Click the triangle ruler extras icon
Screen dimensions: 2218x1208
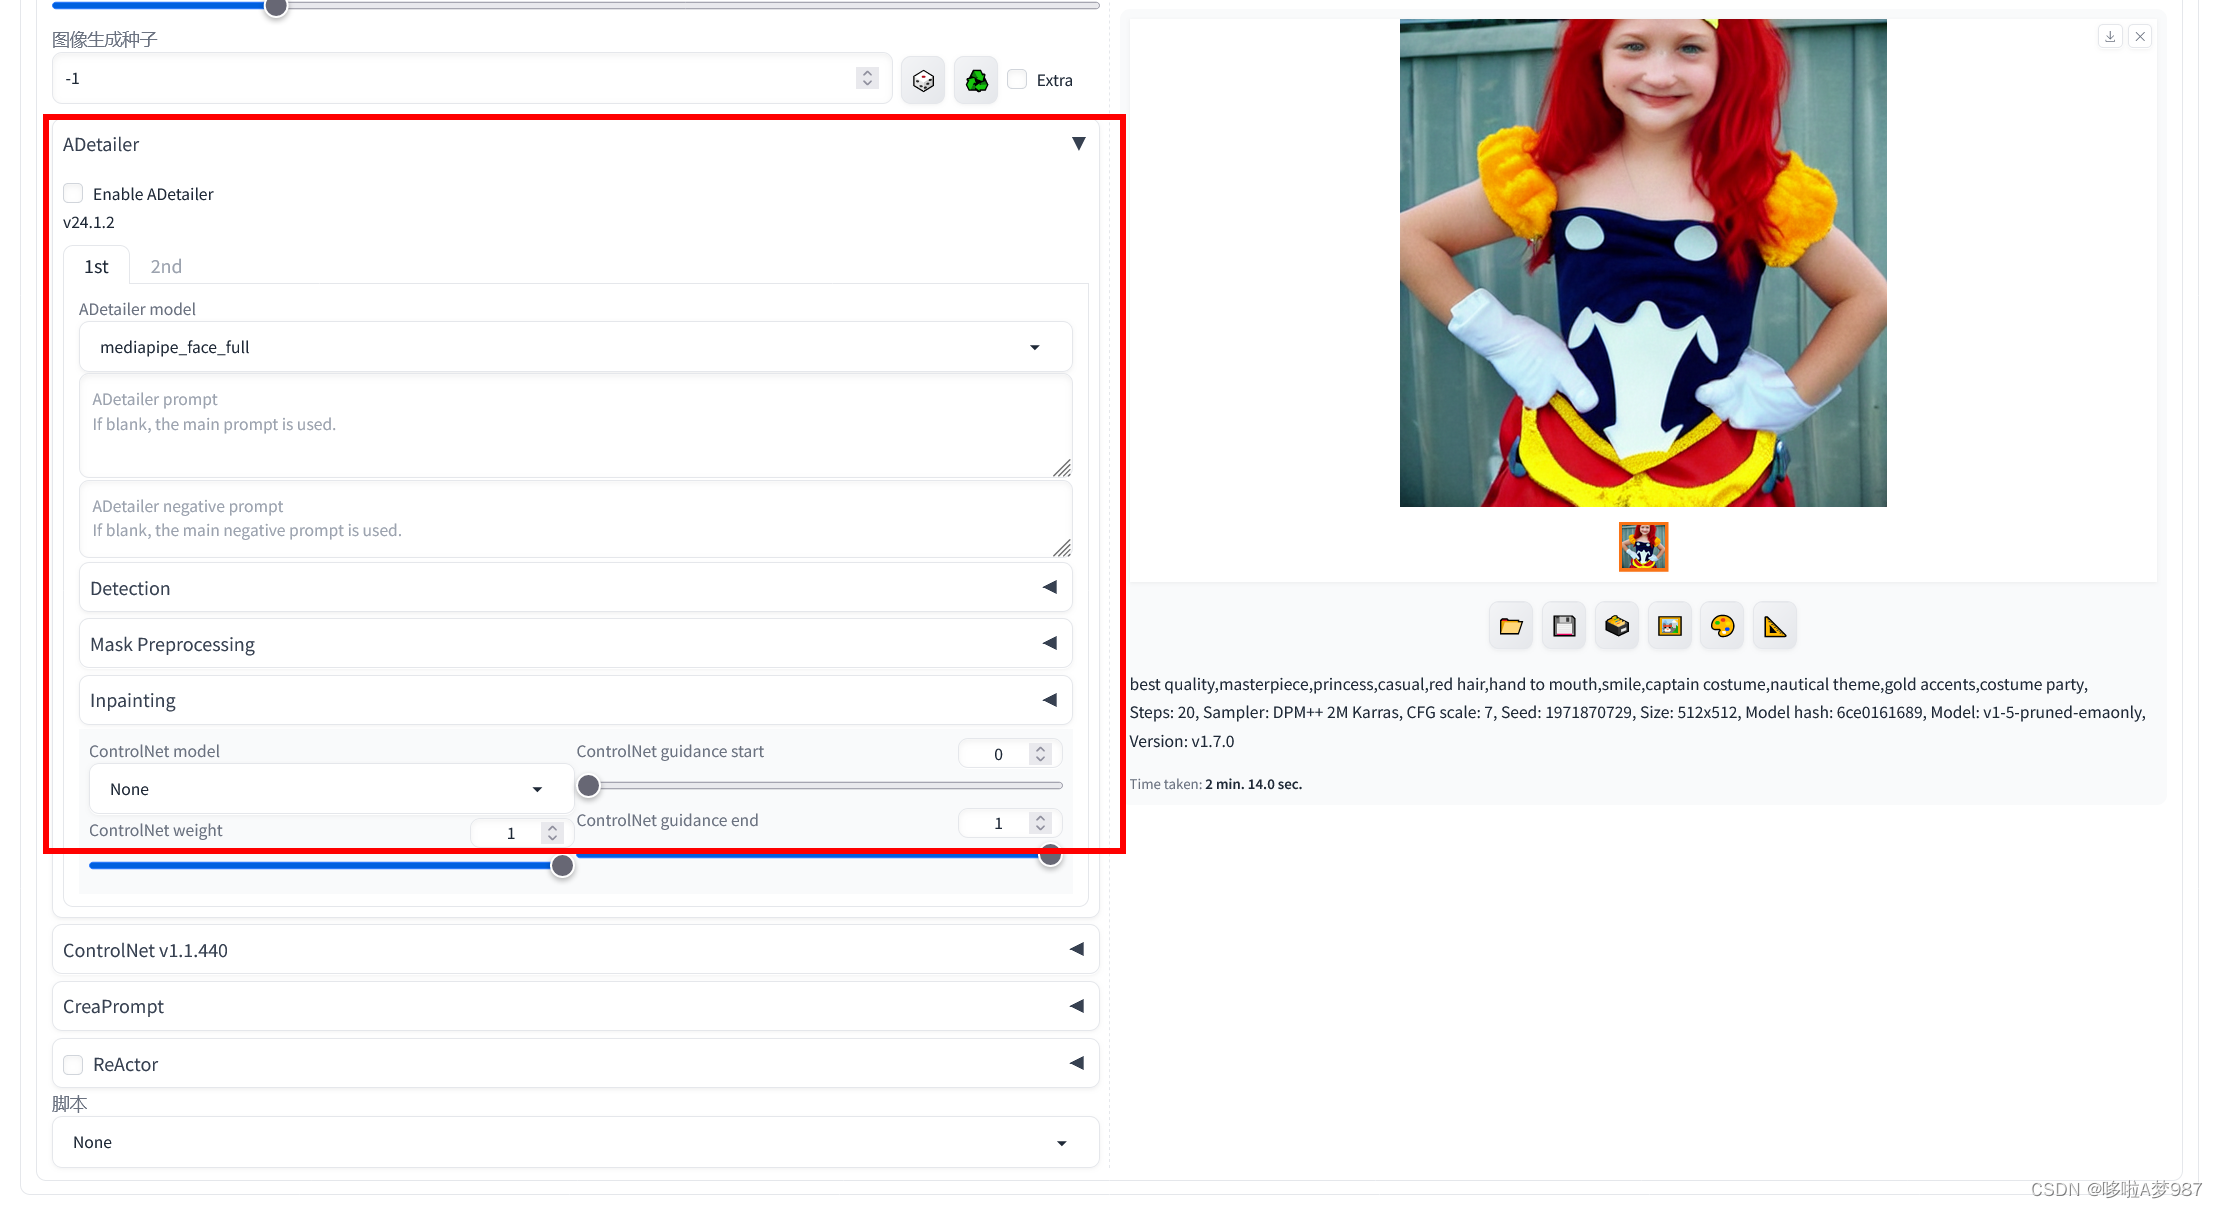pos(1774,626)
